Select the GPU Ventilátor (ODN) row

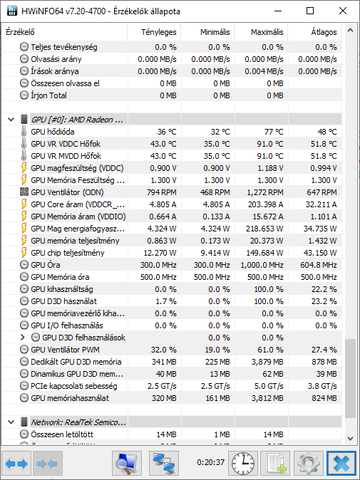[x=172, y=192]
